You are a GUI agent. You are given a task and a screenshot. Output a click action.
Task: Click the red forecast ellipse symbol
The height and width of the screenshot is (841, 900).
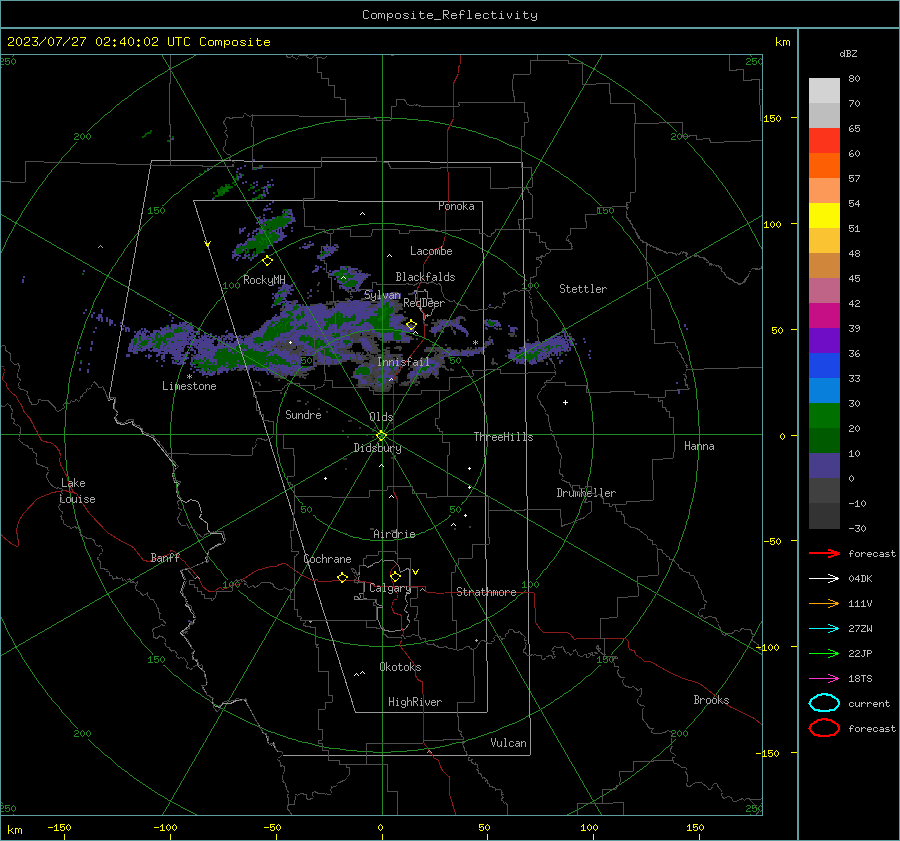tap(824, 728)
